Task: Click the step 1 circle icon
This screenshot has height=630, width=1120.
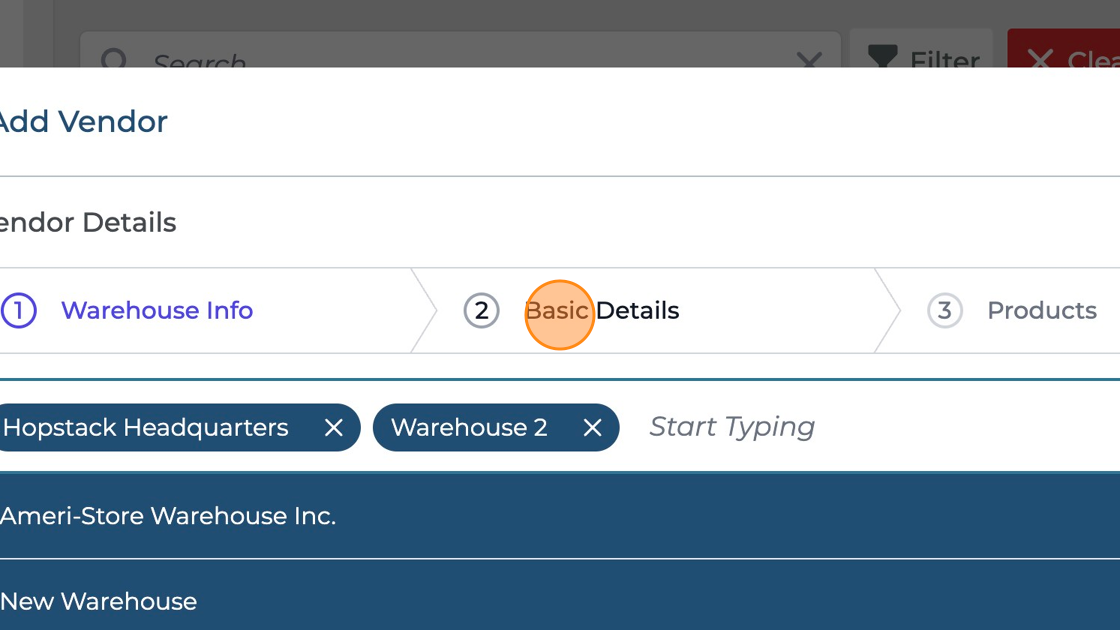Action: [18, 311]
